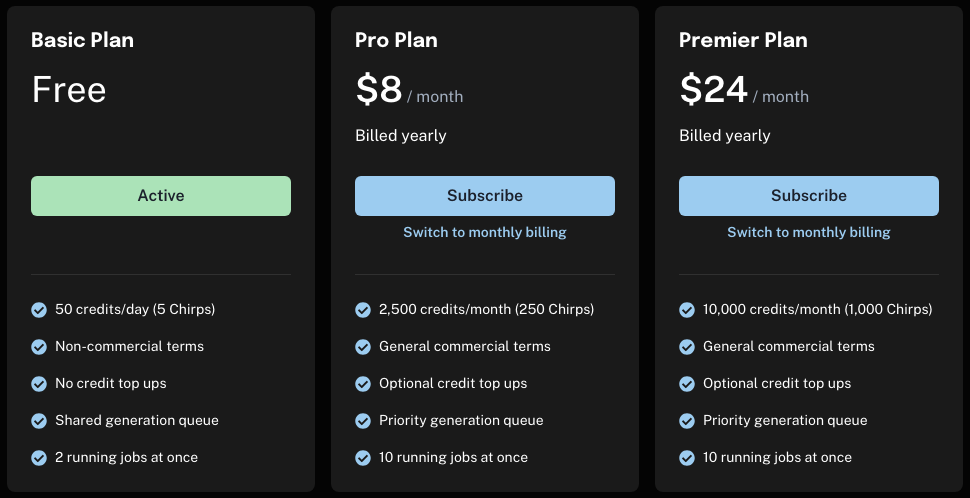Click checkmark icon beside 2,500 credits/month
This screenshot has height=498, width=970.
pyautogui.click(x=363, y=310)
